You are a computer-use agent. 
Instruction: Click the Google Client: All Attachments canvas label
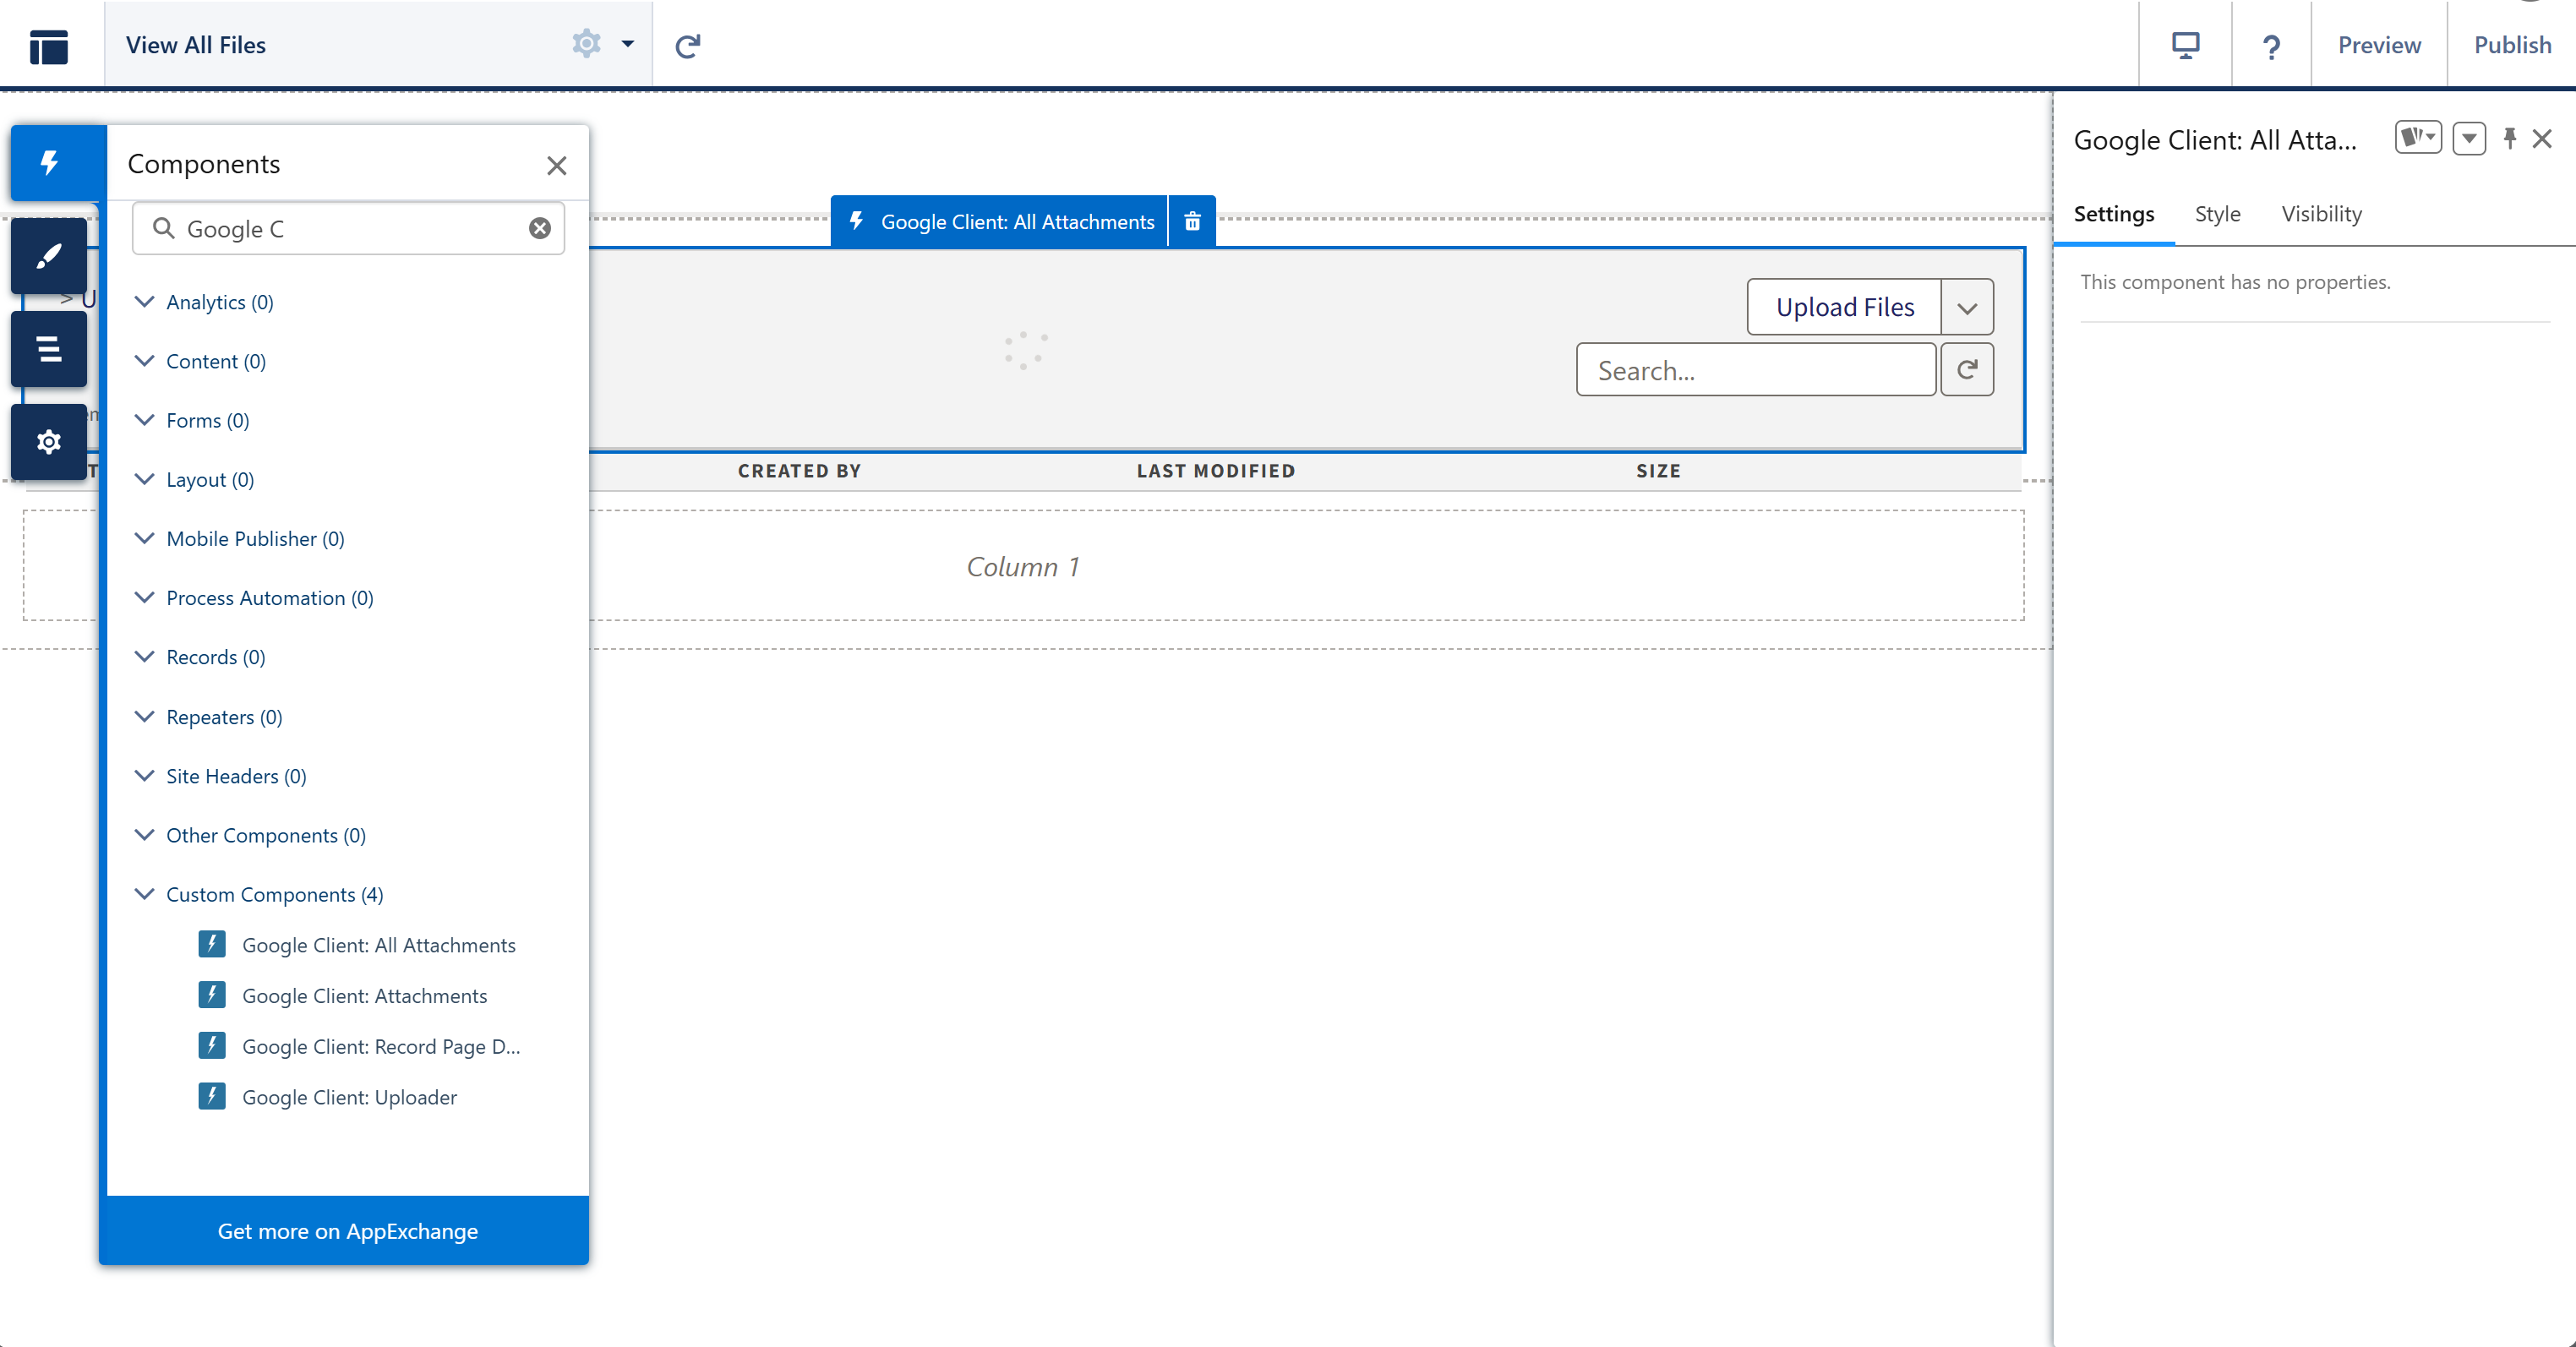[1000, 222]
